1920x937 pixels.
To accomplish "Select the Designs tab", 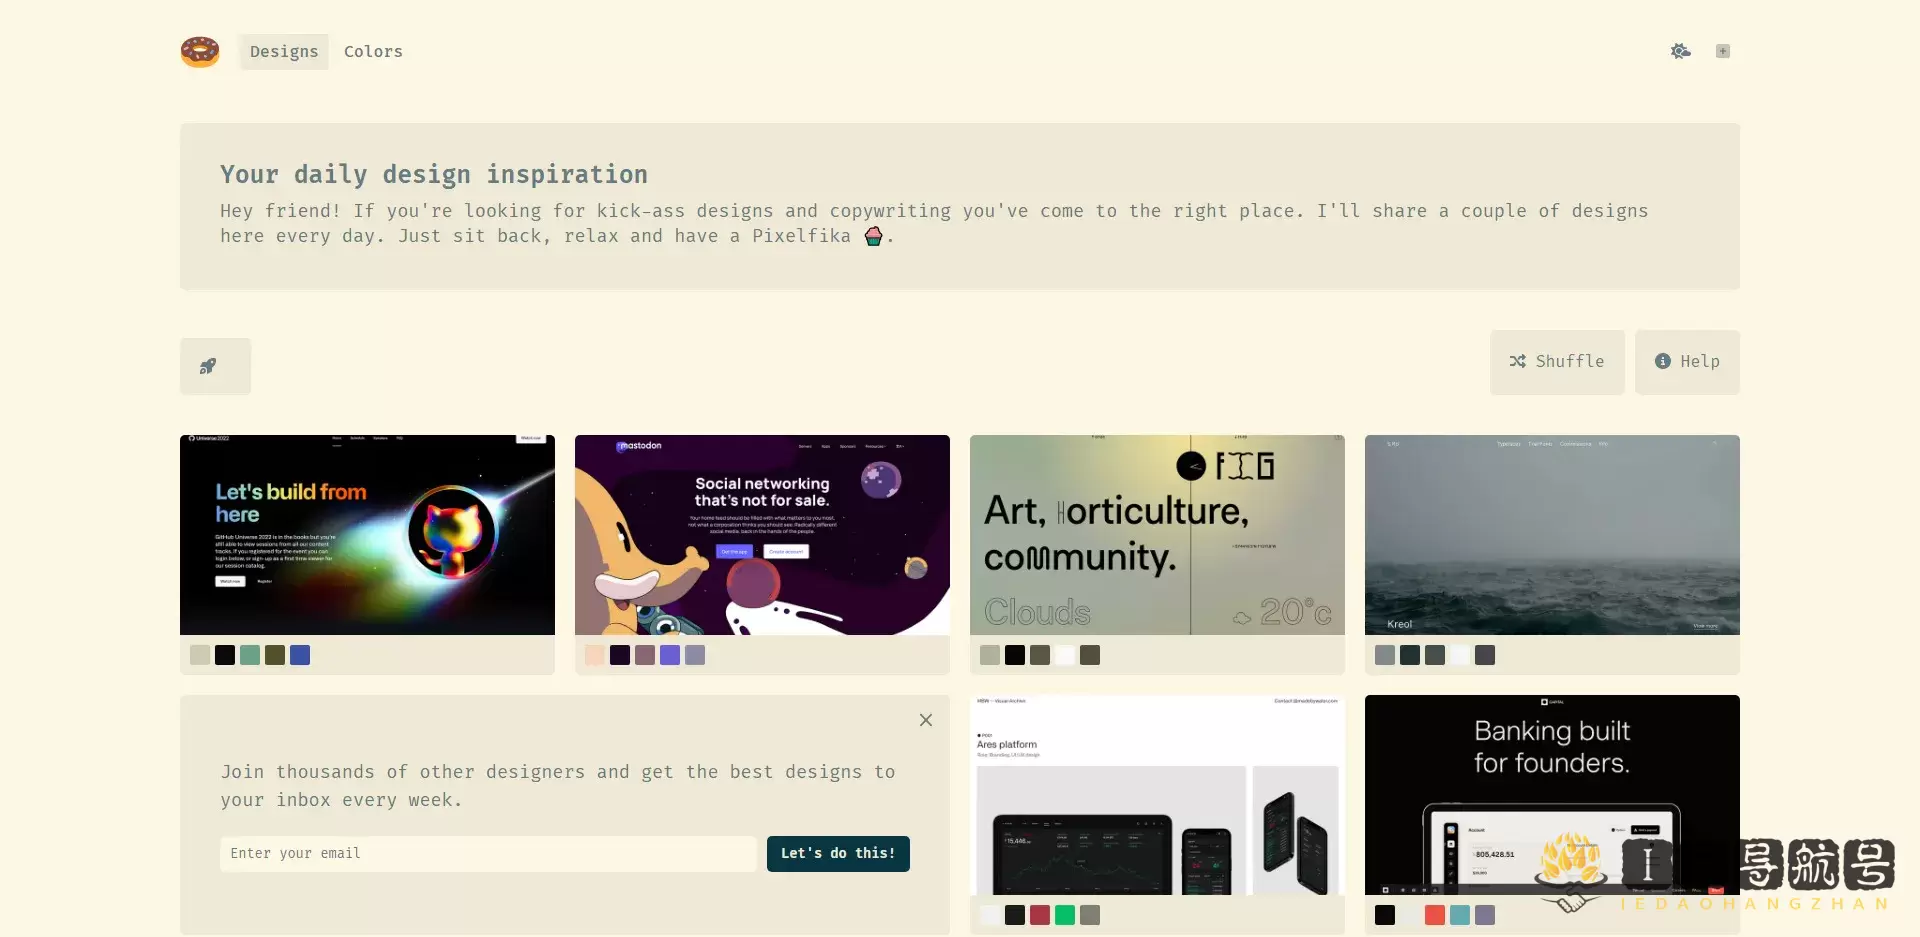I will (x=284, y=52).
